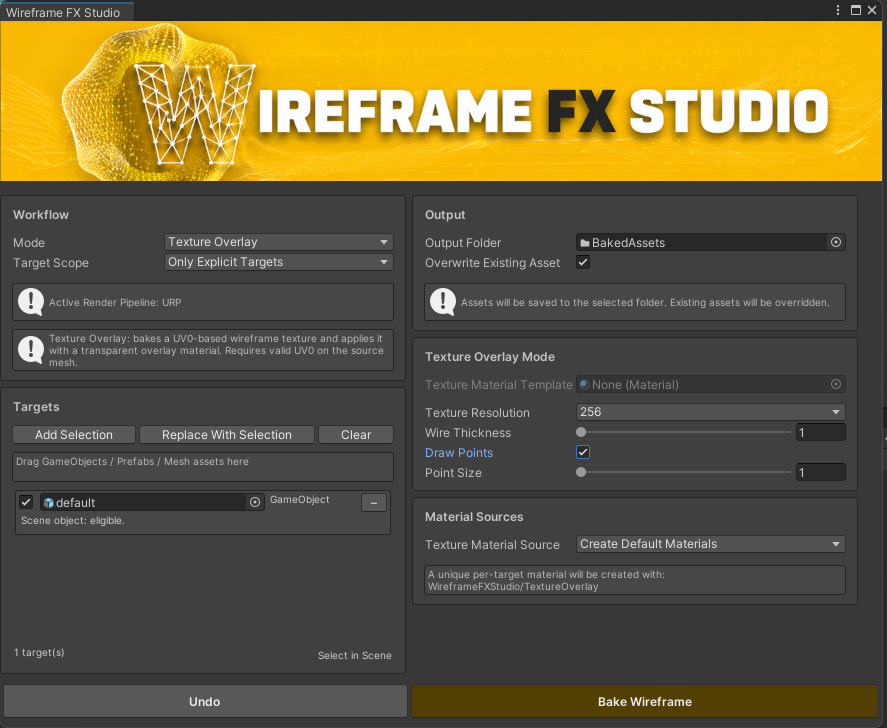The height and width of the screenshot is (728, 887).
Task: Click the Wire Thickness slider handle
Action: 581,432
